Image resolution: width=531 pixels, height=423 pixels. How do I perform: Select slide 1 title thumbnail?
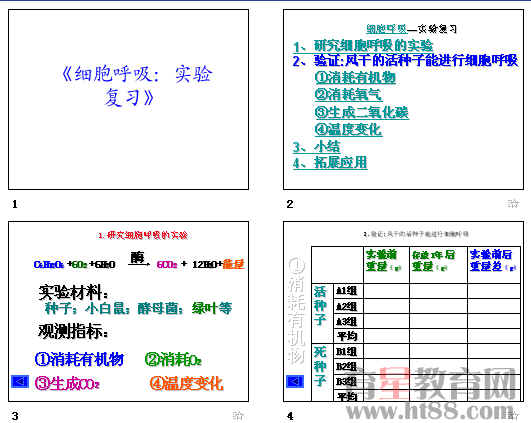pyautogui.click(x=128, y=100)
